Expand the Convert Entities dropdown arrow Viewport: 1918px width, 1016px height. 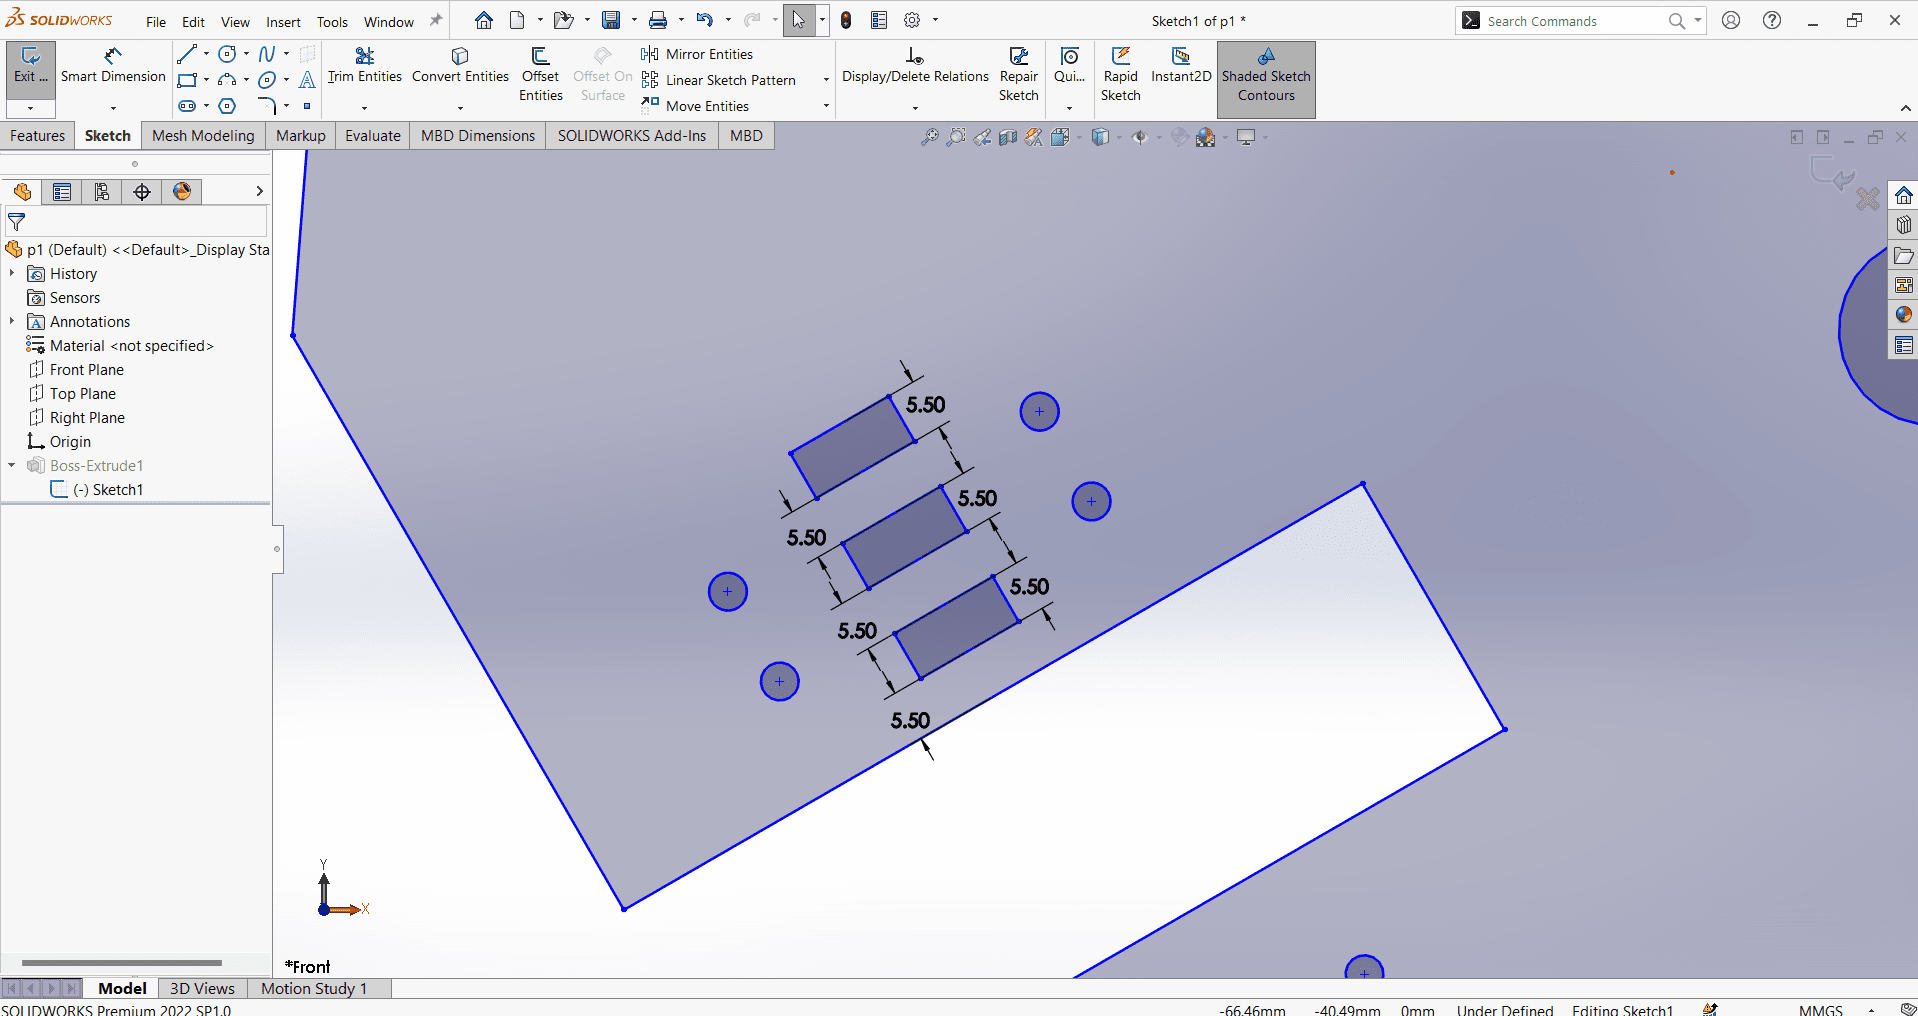click(460, 107)
